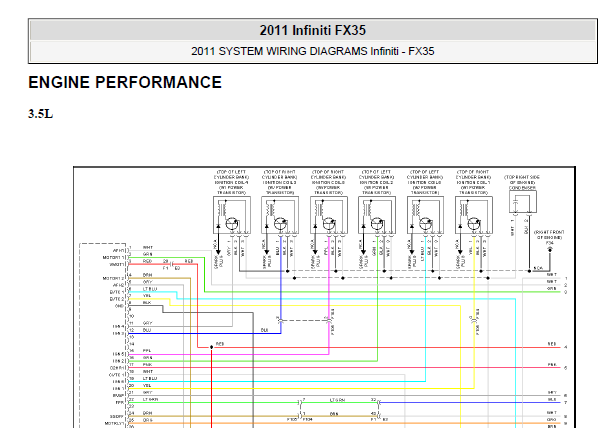Click the spark plug arrow under ignition coil 1

click(460, 245)
